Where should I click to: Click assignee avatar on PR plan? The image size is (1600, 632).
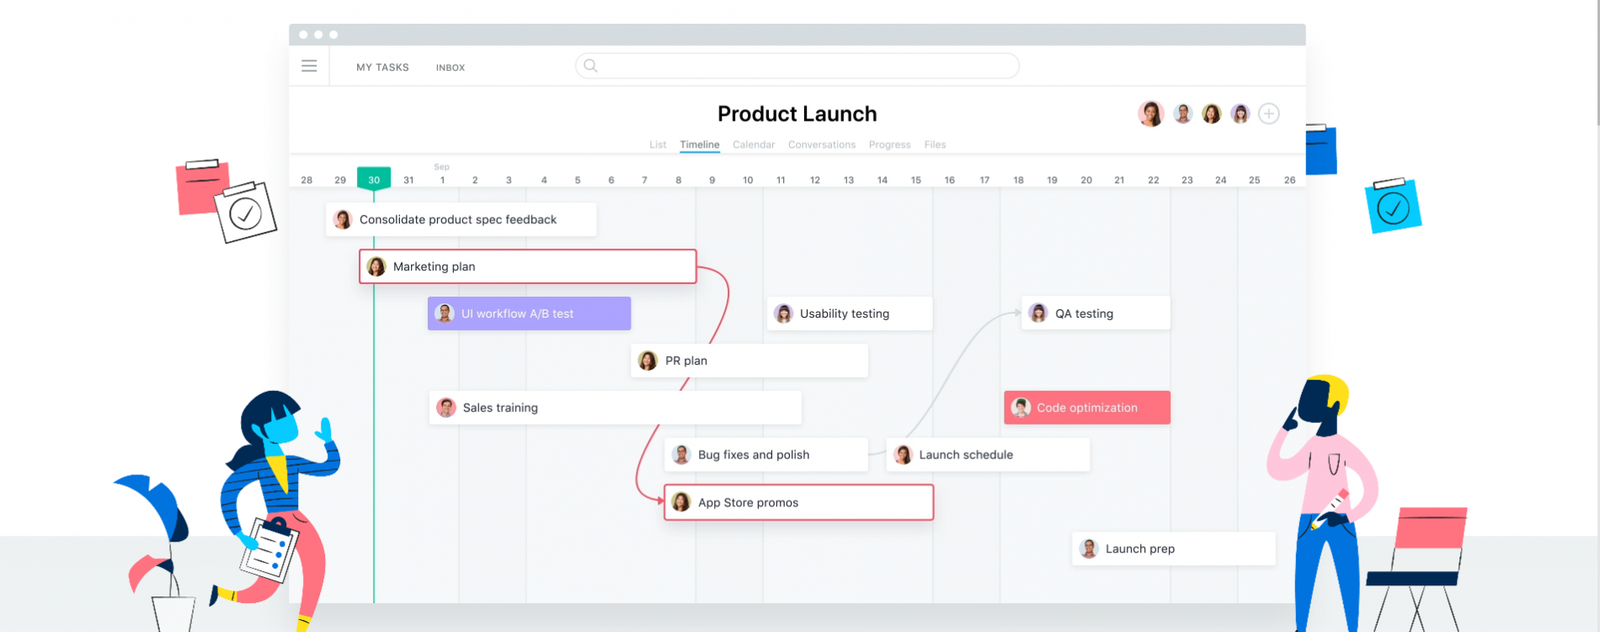tap(648, 361)
